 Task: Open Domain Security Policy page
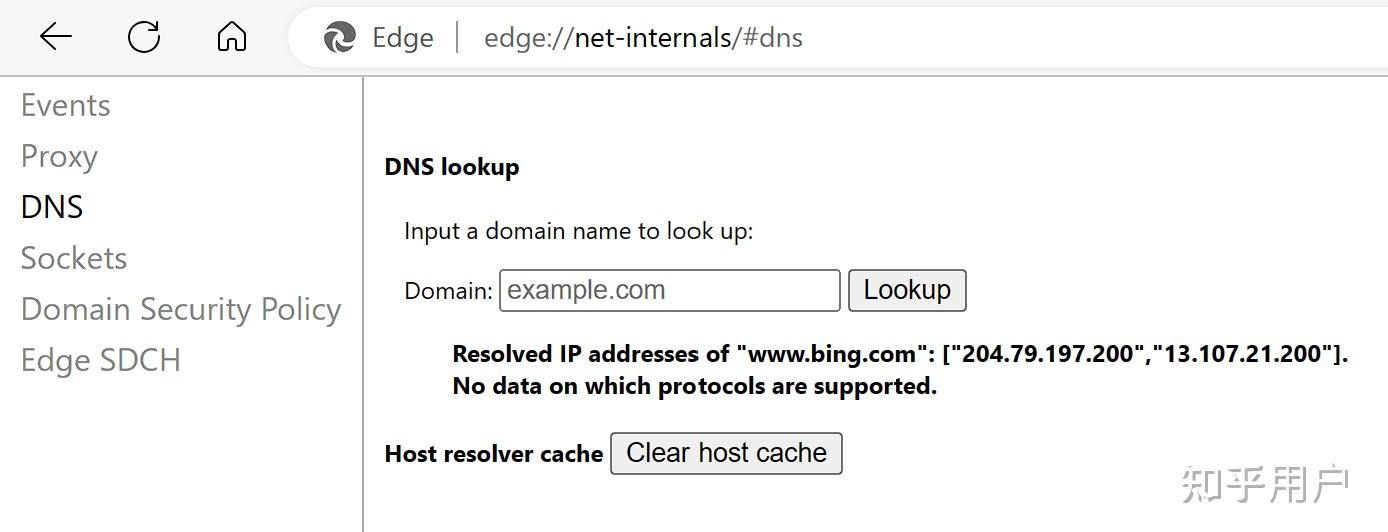pos(181,309)
